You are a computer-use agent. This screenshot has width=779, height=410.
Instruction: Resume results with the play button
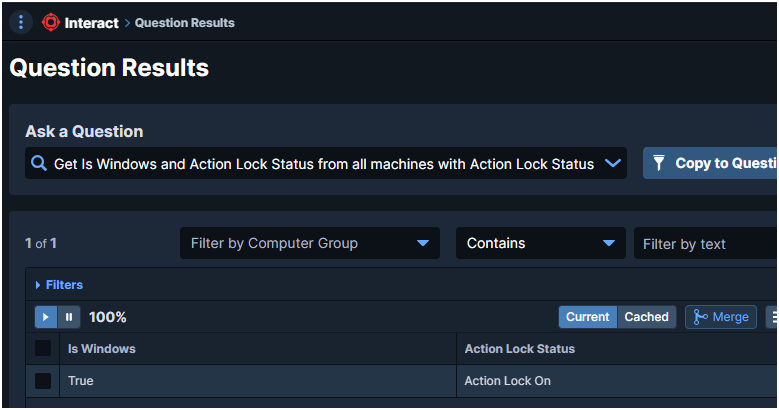[x=46, y=317]
